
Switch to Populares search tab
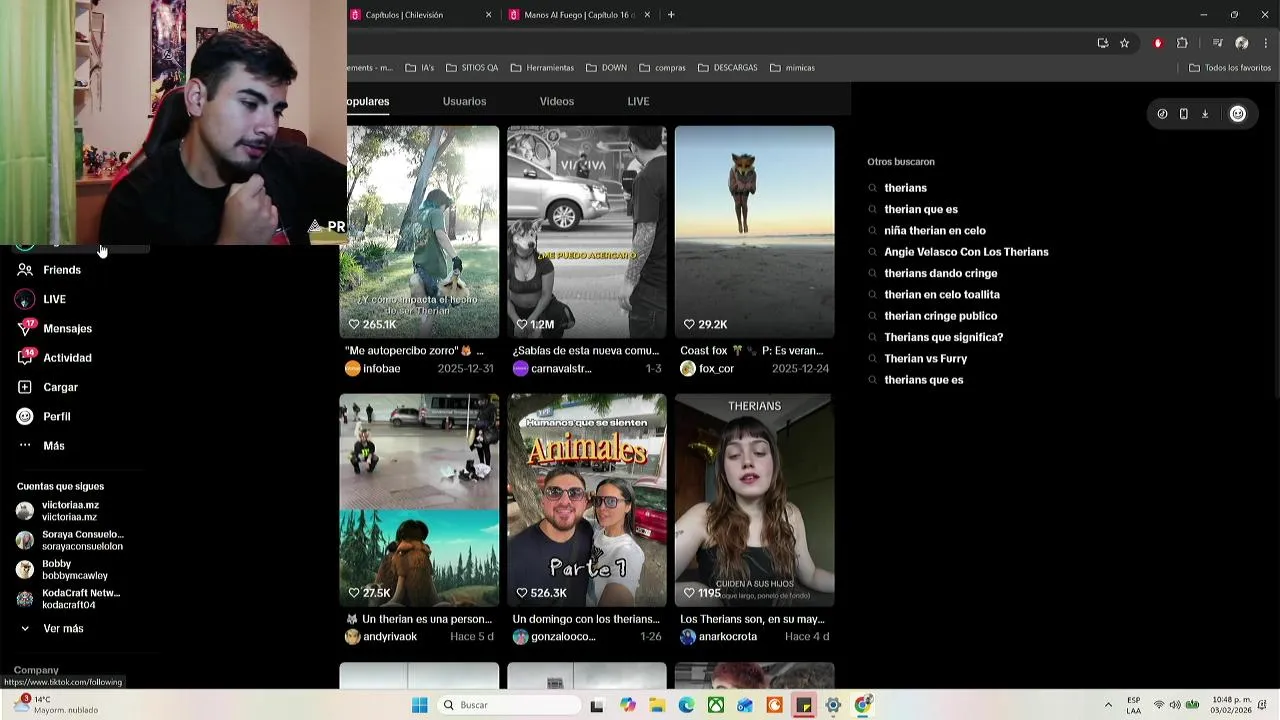pyautogui.click(x=368, y=101)
